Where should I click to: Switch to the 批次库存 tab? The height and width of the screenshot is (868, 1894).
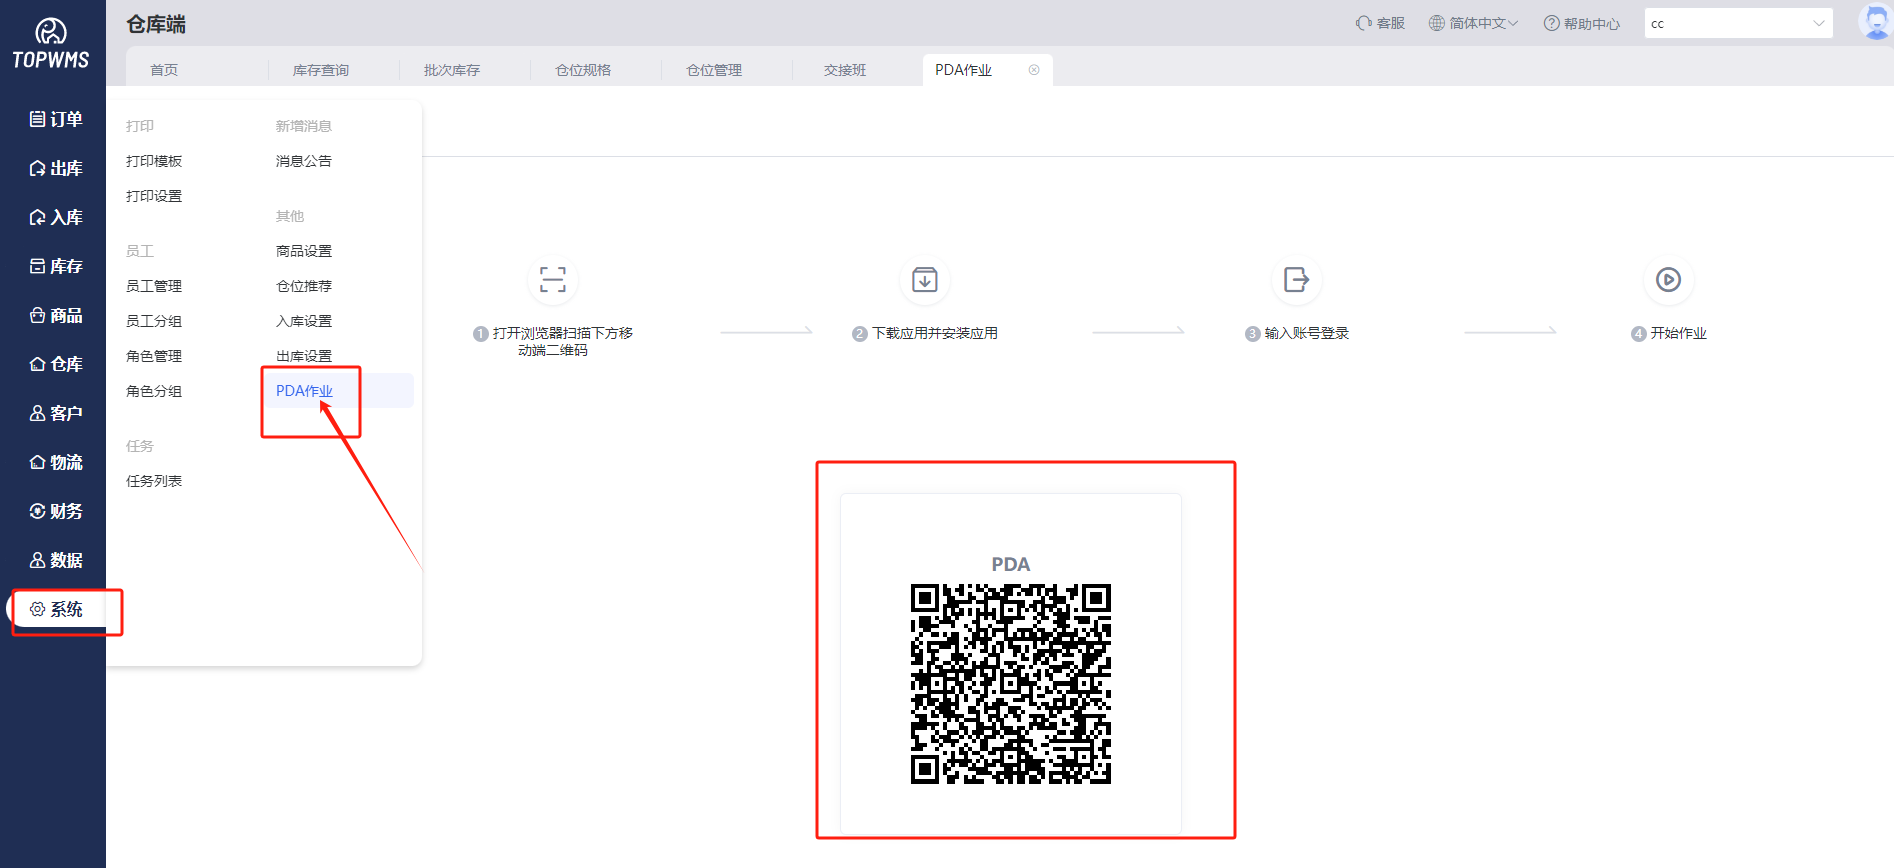(x=452, y=70)
